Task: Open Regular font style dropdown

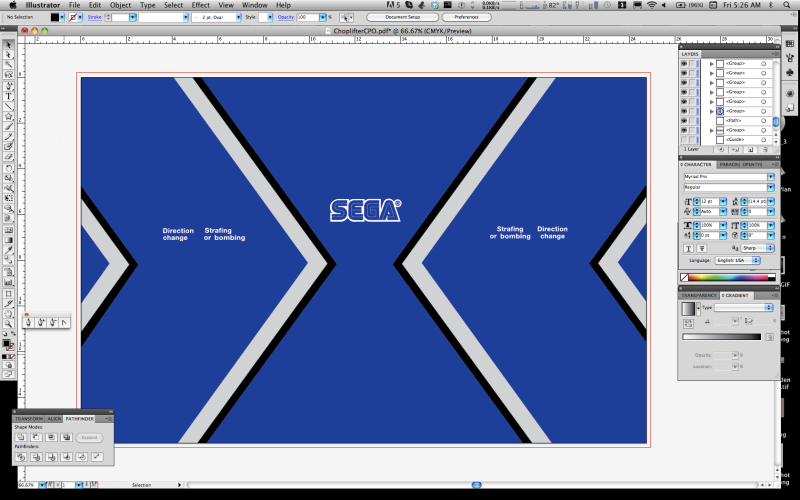Action: coord(771,187)
